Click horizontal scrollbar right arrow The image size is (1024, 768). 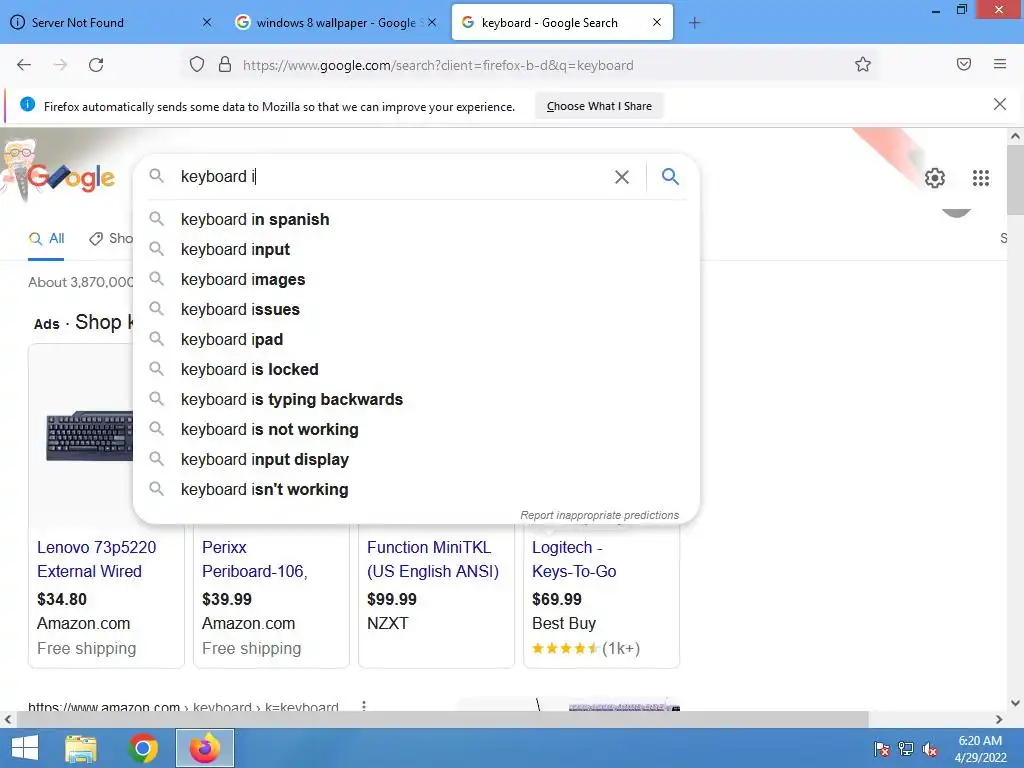click(999, 719)
